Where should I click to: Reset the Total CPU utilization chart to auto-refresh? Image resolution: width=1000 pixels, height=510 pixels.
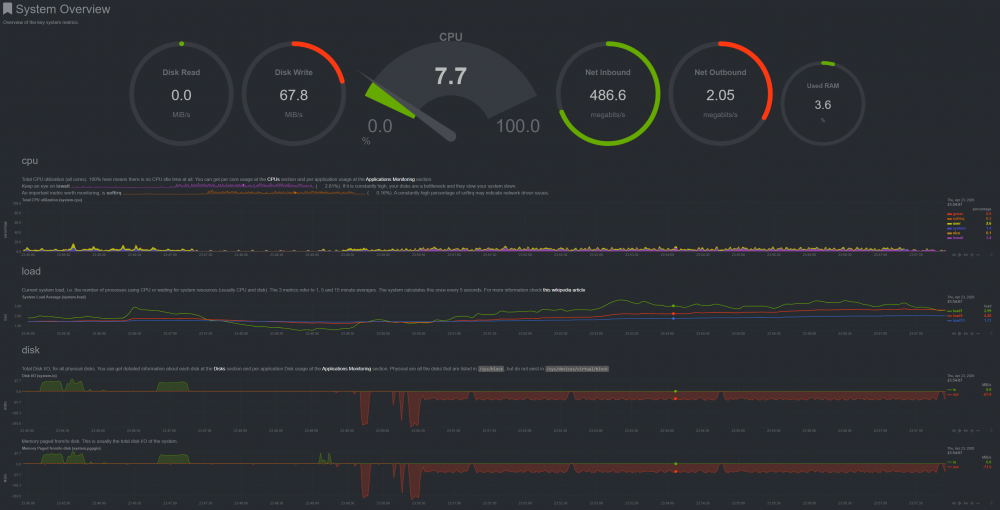960,255
